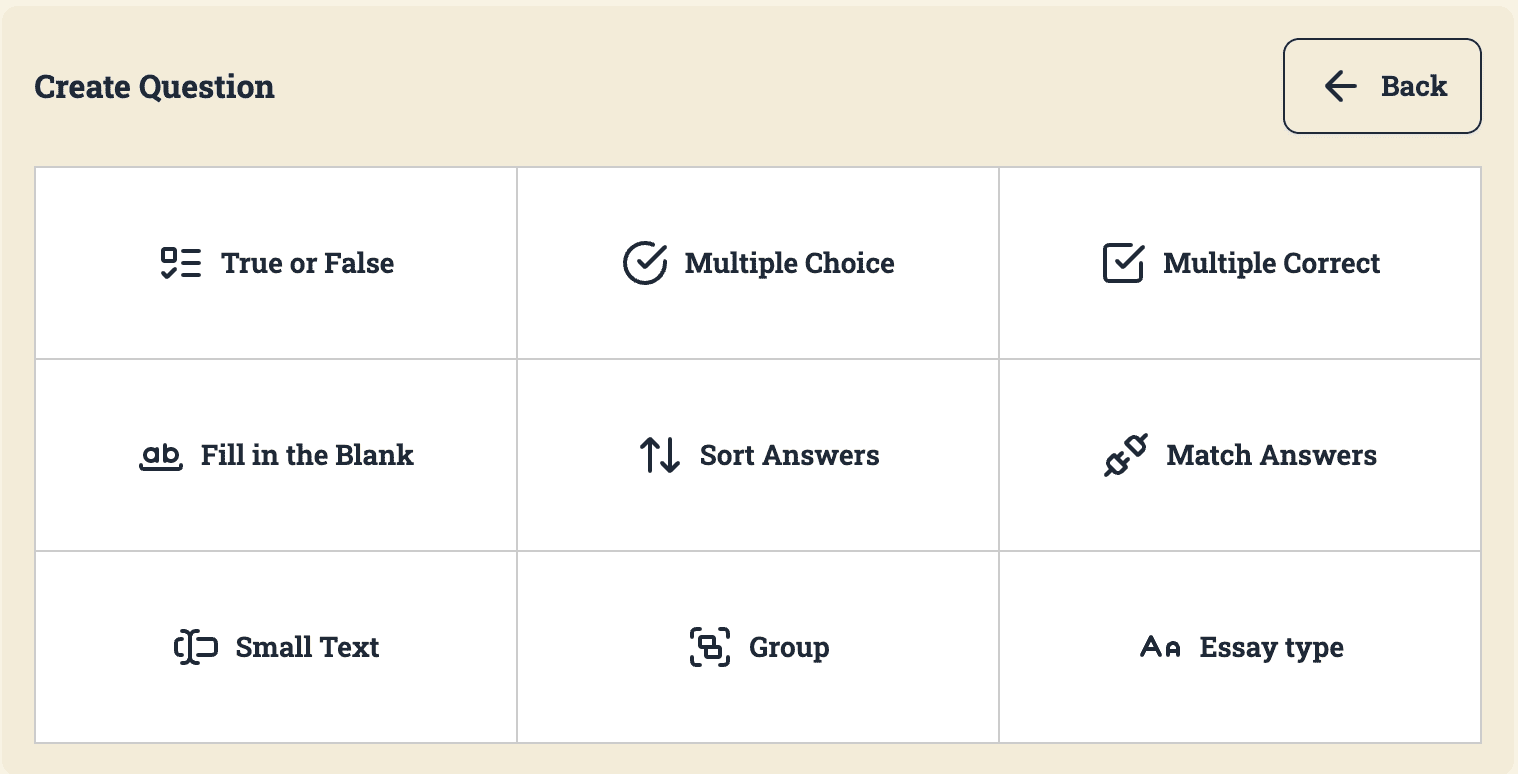The width and height of the screenshot is (1518, 774).
Task: Select the Multiple Choice label
Action: (790, 263)
